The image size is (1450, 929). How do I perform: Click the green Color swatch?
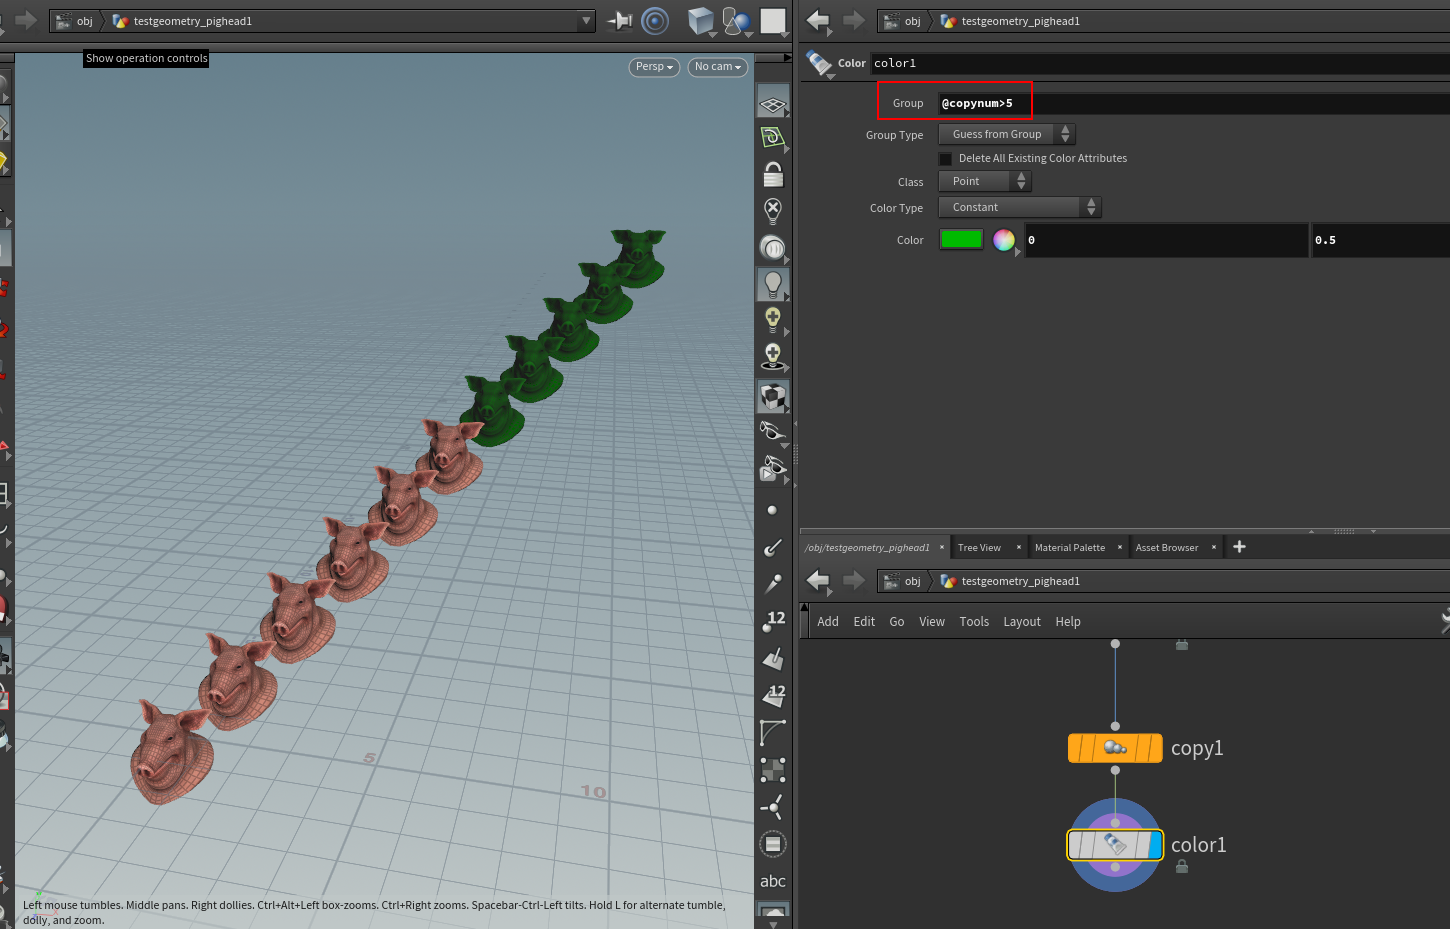pos(961,240)
